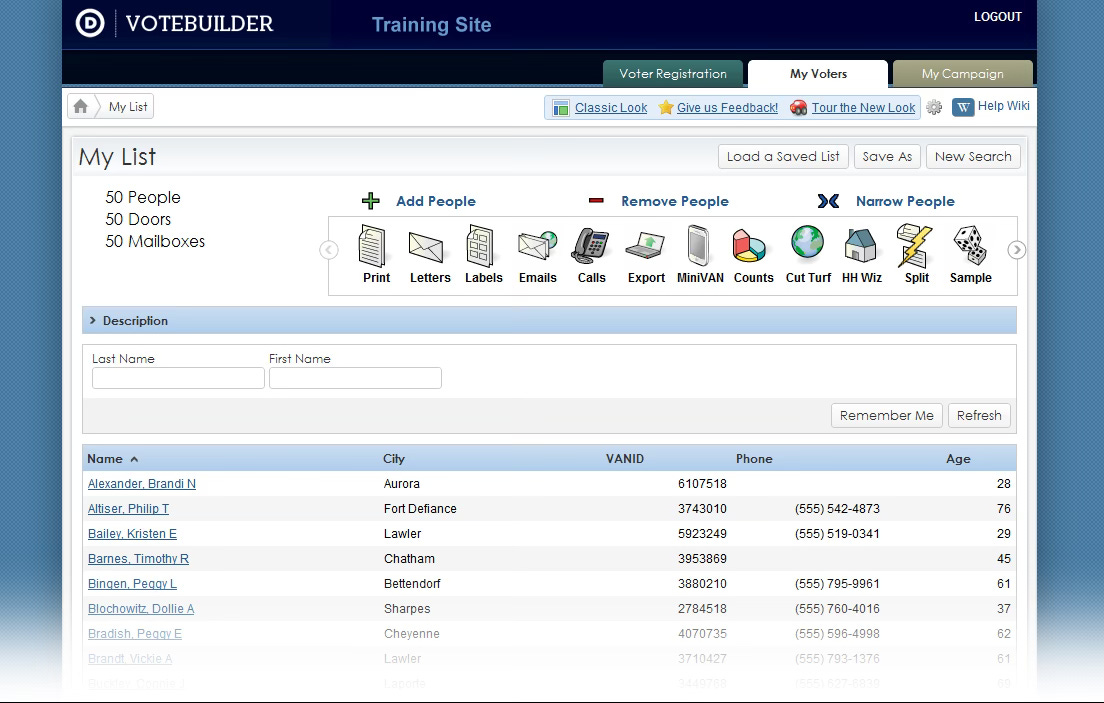Open the Help Wiki link

tap(1003, 106)
